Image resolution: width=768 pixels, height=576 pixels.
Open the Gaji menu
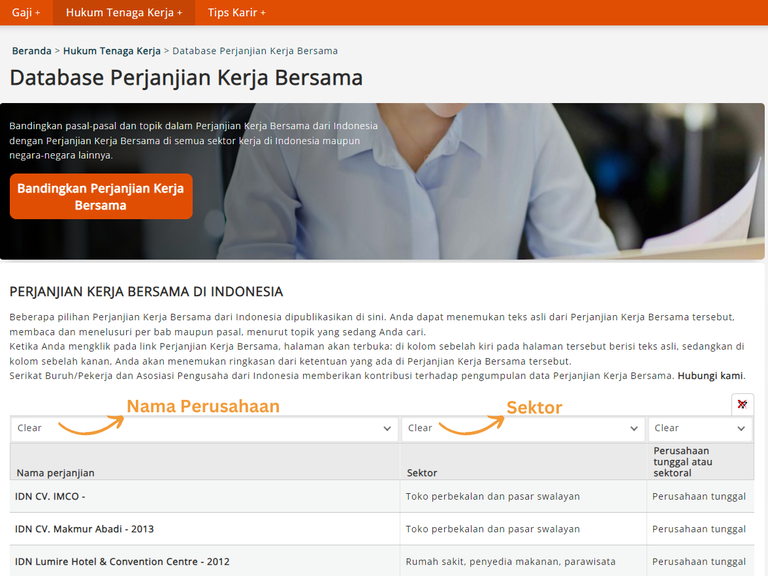tap(26, 13)
